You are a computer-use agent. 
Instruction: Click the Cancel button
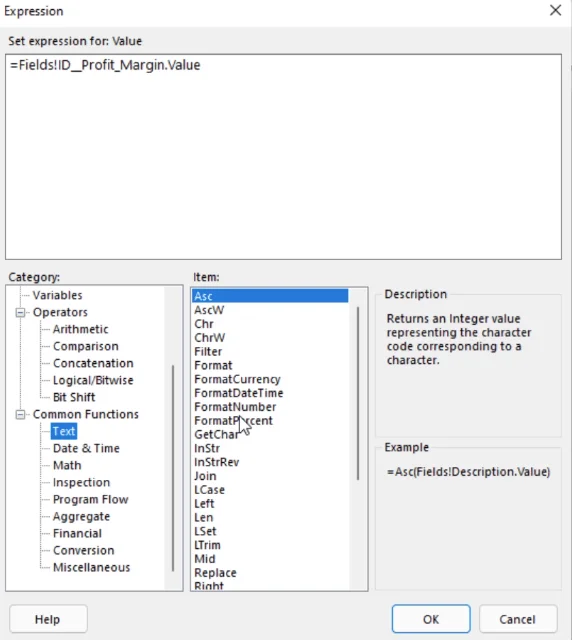517,619
